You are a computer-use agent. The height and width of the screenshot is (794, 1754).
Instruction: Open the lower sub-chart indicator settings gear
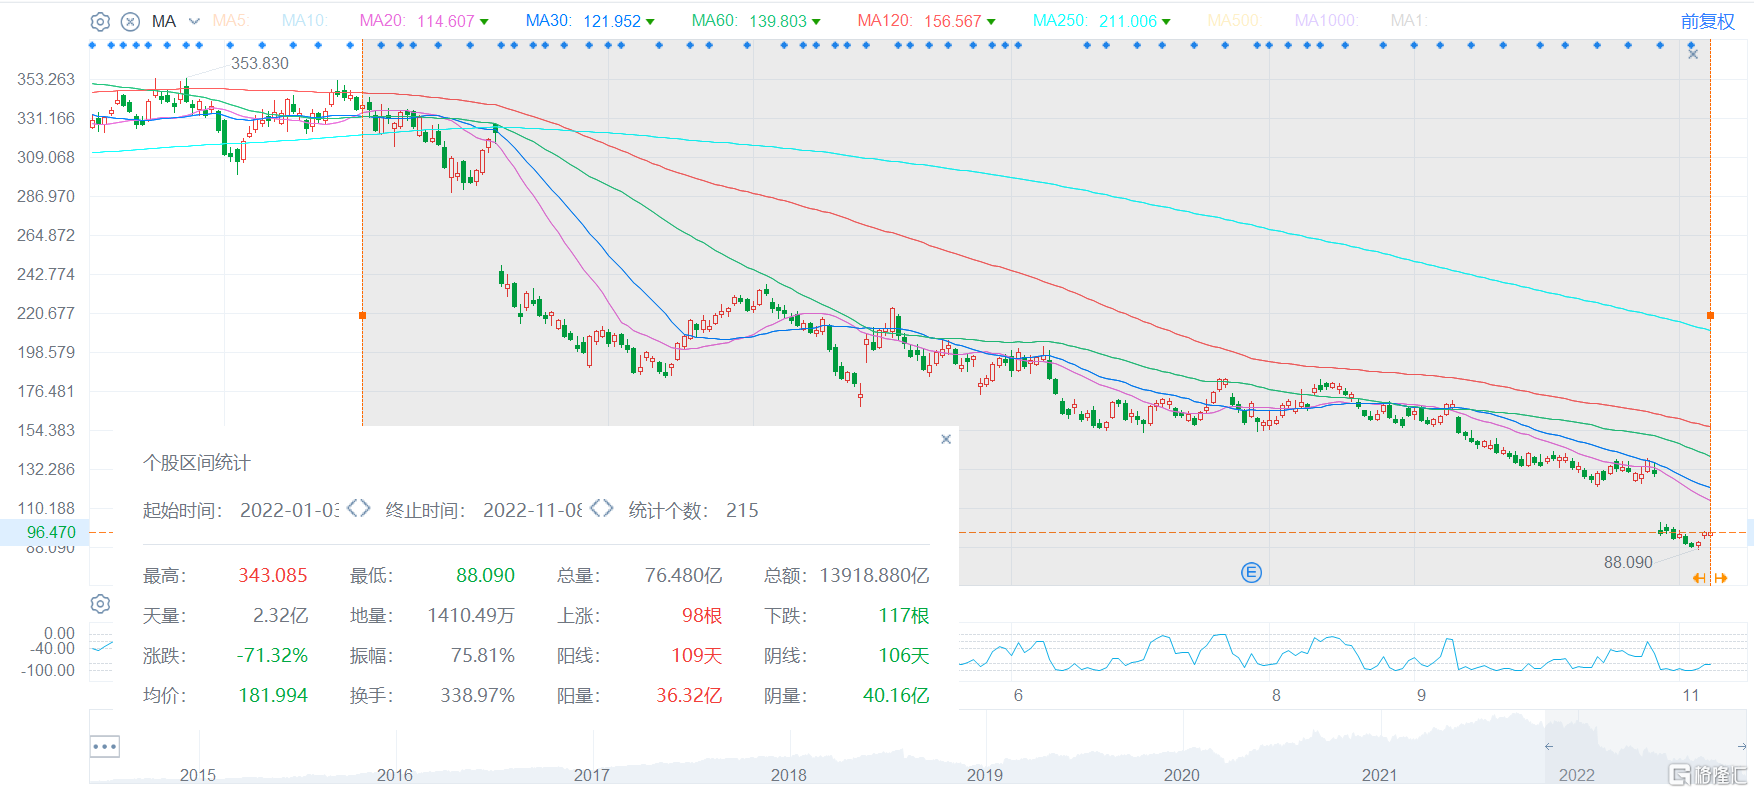click(x=100, y=604)
